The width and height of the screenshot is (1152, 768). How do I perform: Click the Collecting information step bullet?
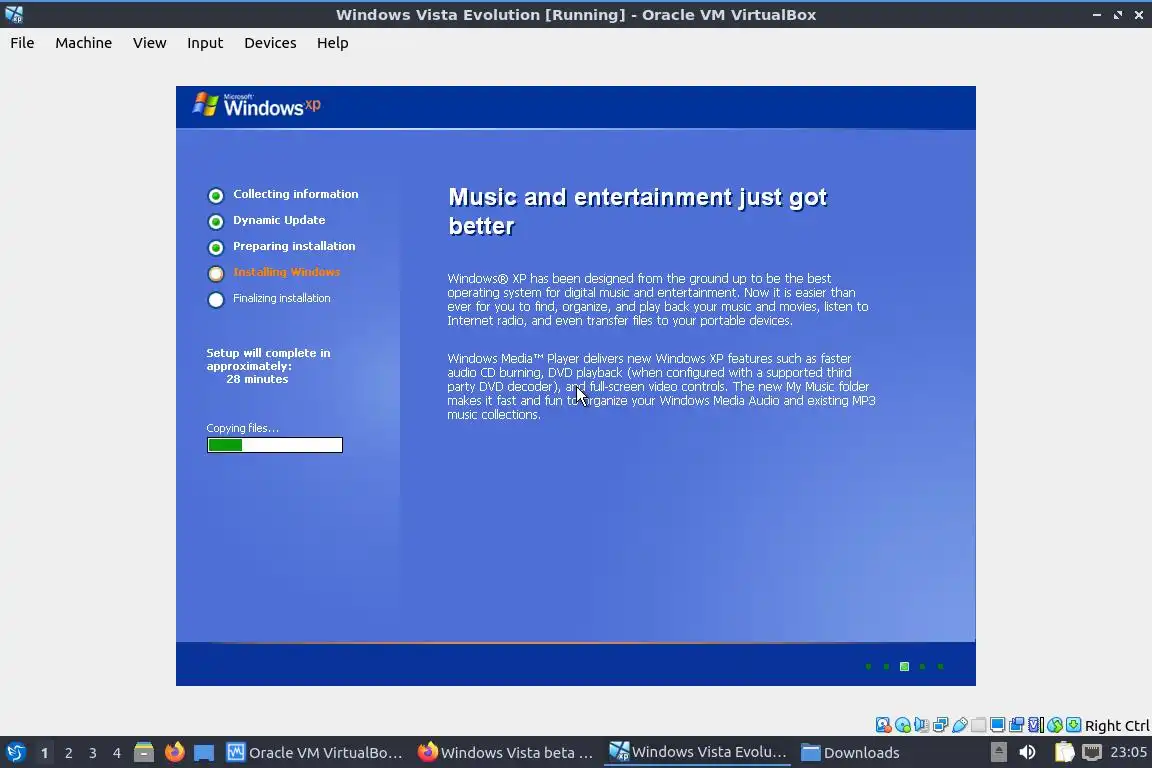[215, 195]
